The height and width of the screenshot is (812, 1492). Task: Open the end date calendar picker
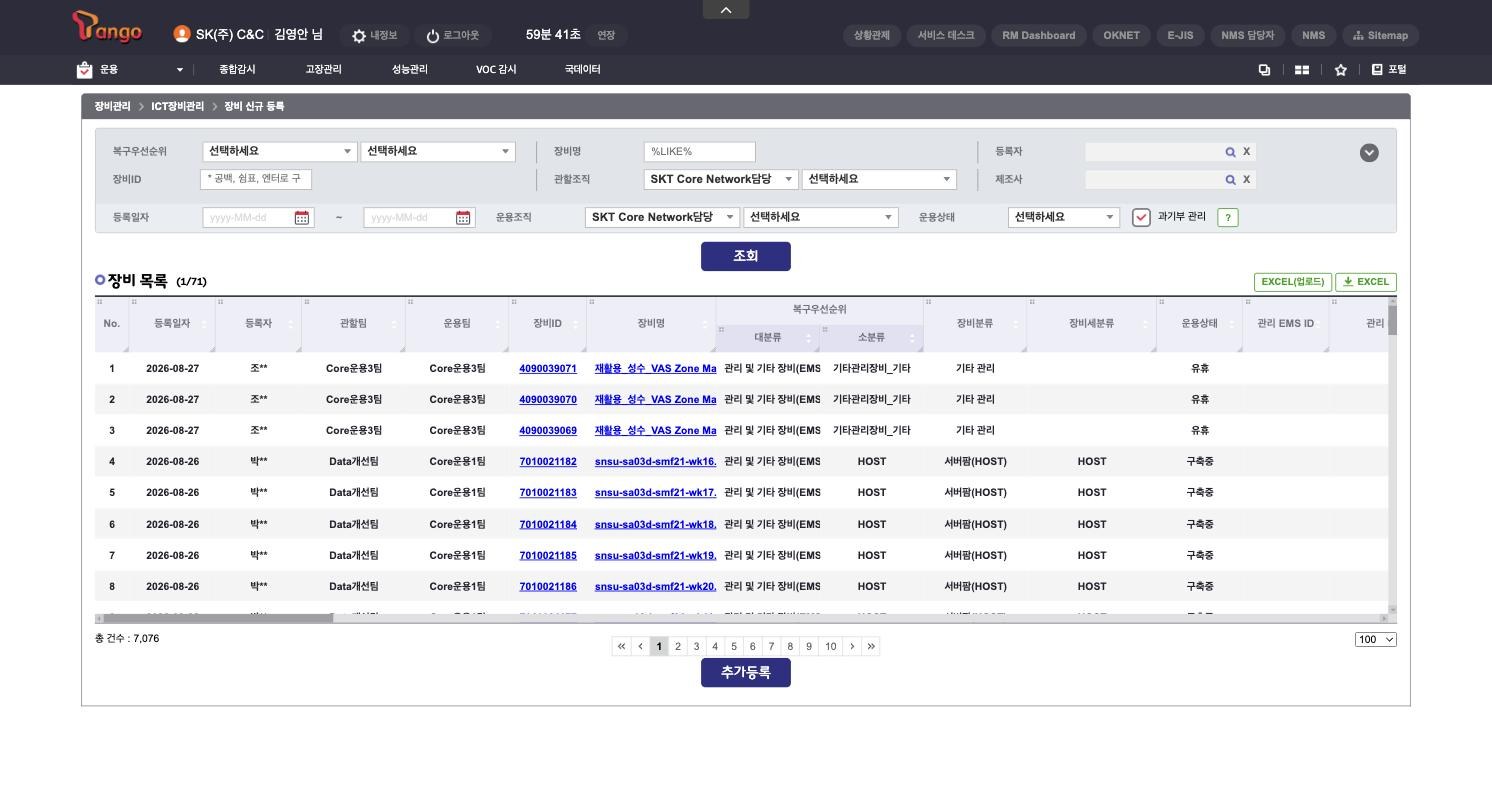tap(463, 218)
